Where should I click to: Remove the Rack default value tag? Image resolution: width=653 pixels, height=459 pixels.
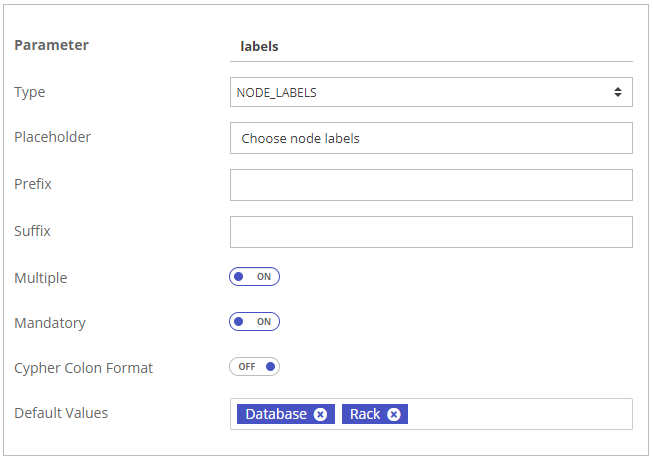[x=394, y=414]
